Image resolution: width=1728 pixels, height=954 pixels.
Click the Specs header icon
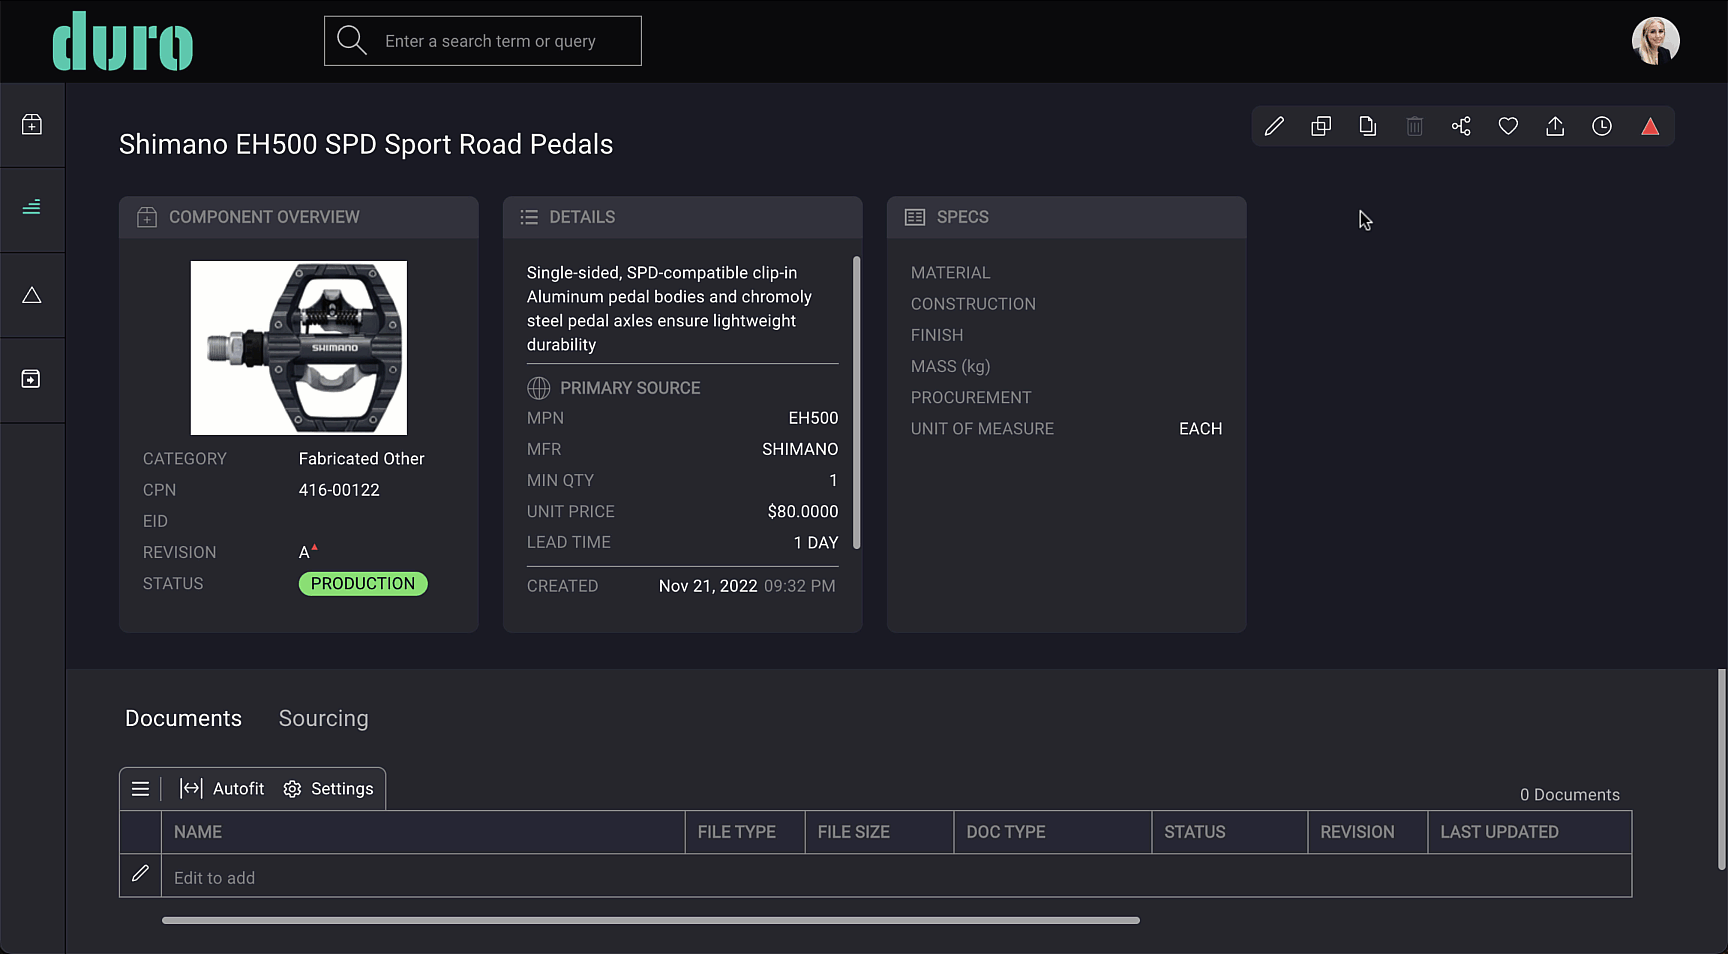(914, 217)
